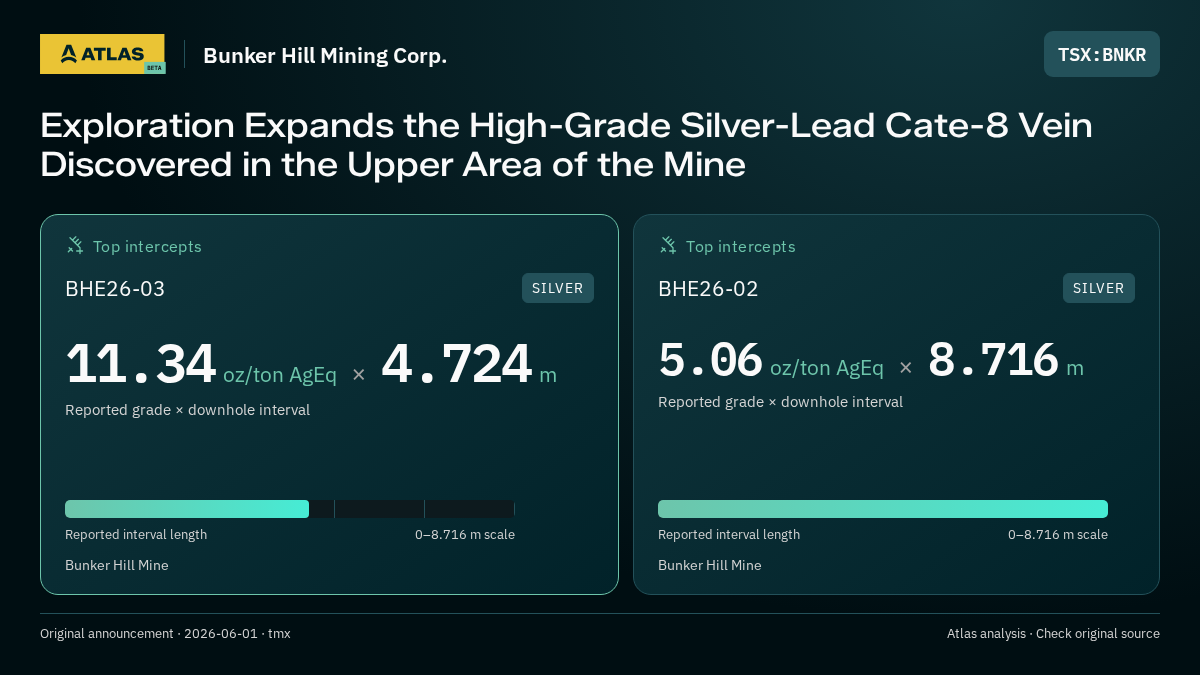Click the interval length bar for BHE26-03
This screenshot has height=675, width=1200.
pos(290,509)
